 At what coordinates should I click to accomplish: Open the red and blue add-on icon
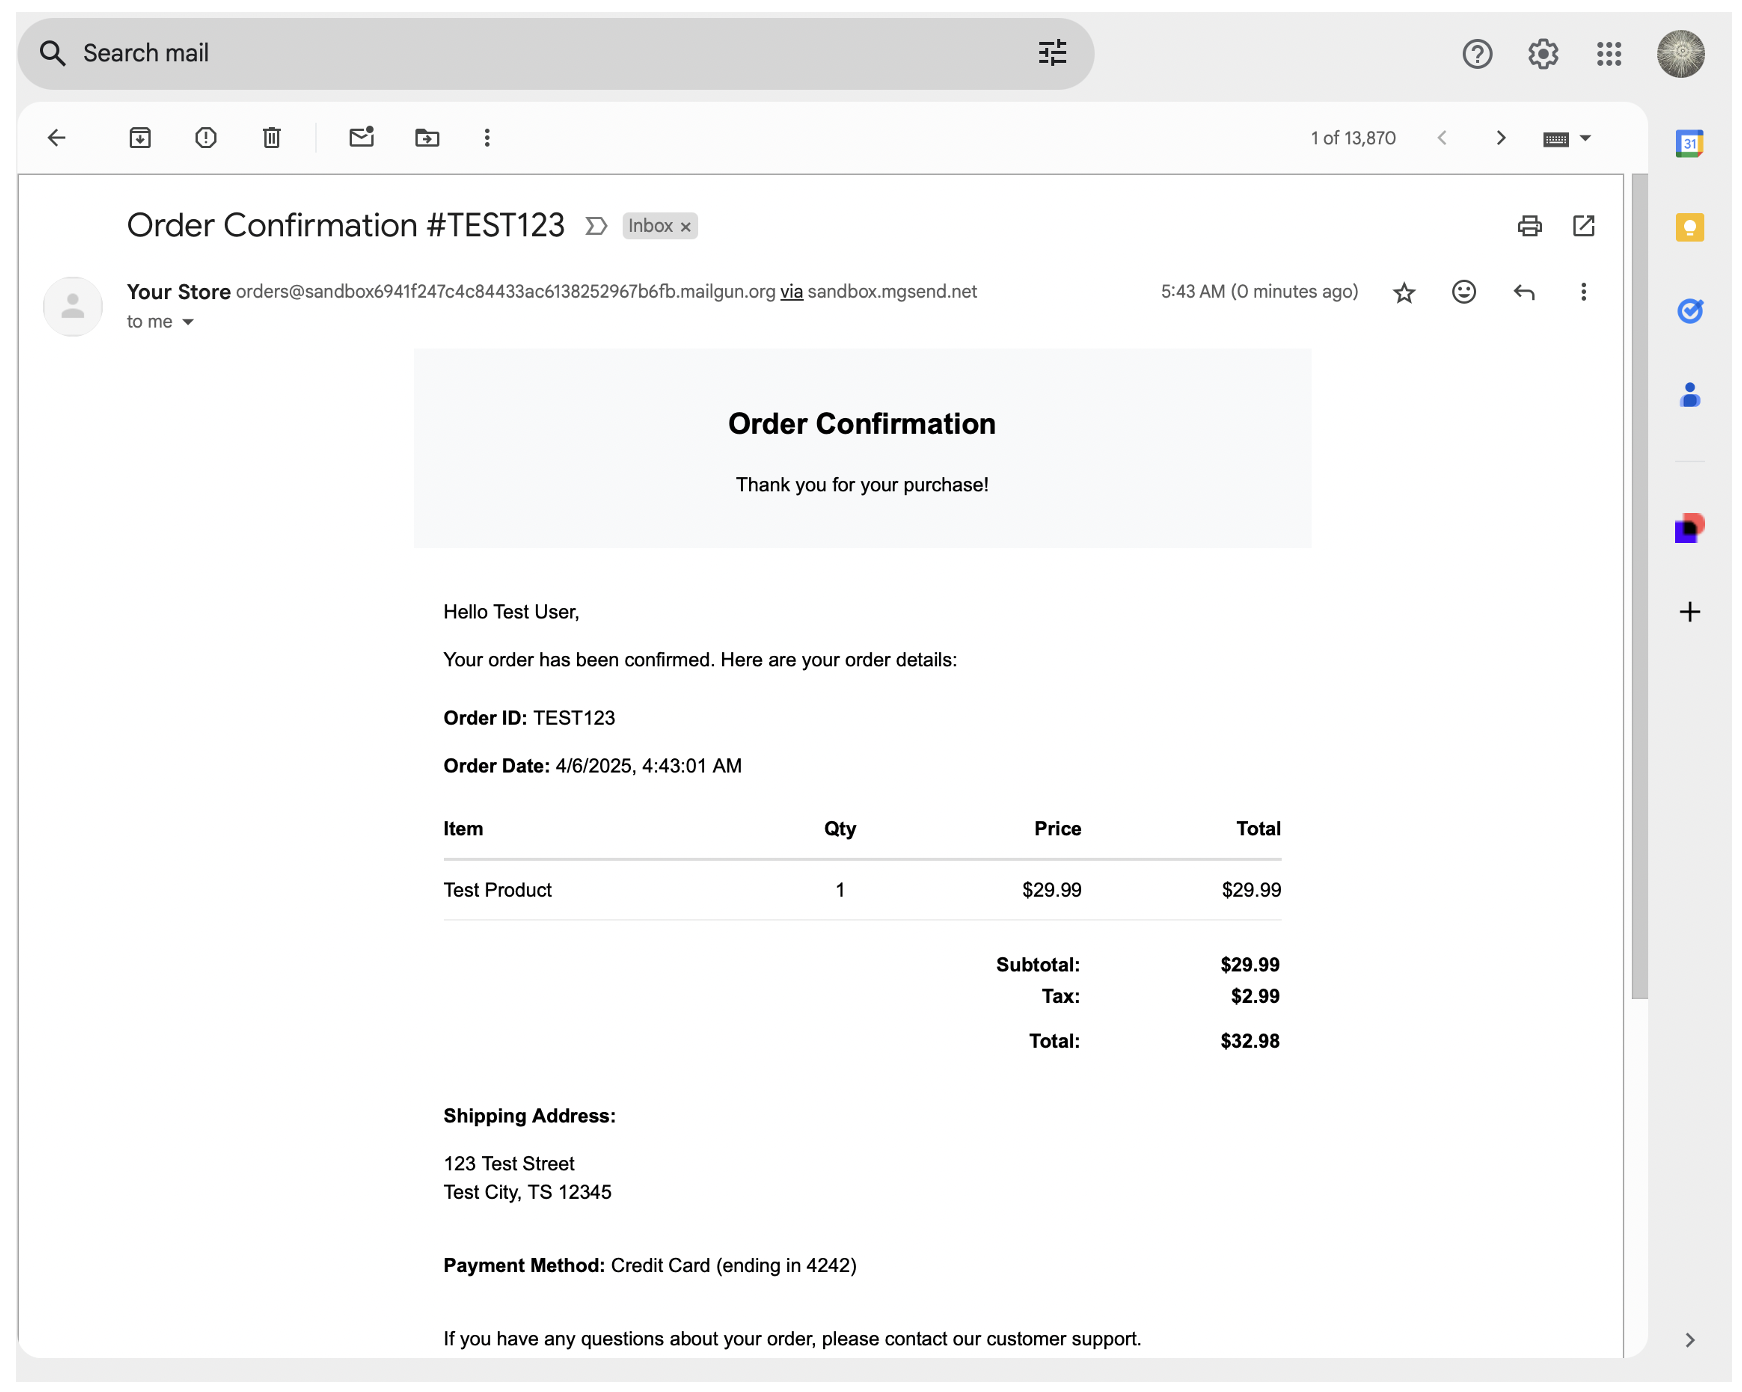[x=1690, y=528]
